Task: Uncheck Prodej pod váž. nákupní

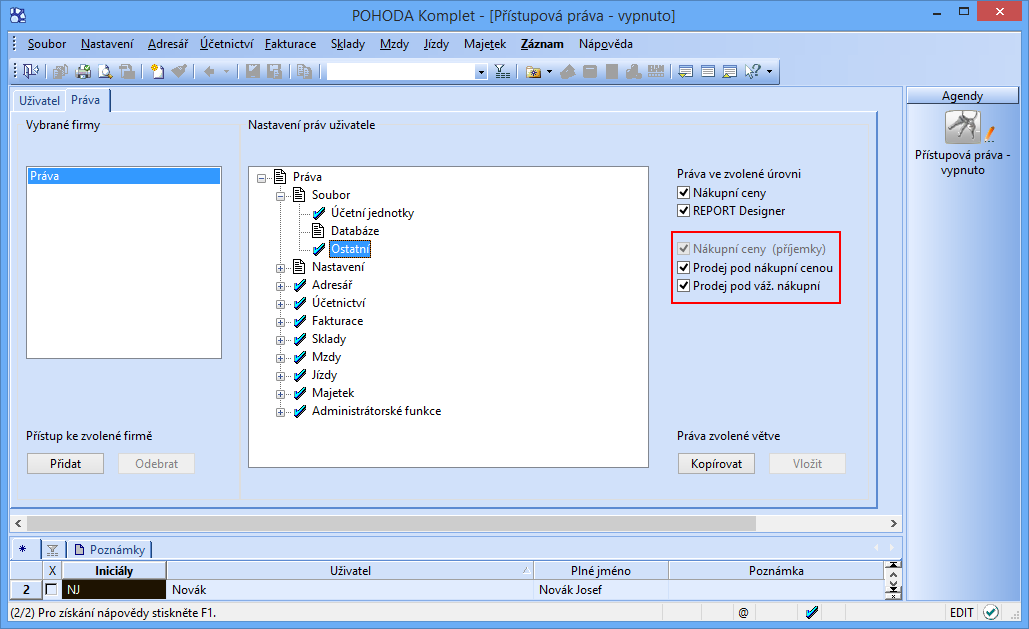Action: [x=683, y=285]
